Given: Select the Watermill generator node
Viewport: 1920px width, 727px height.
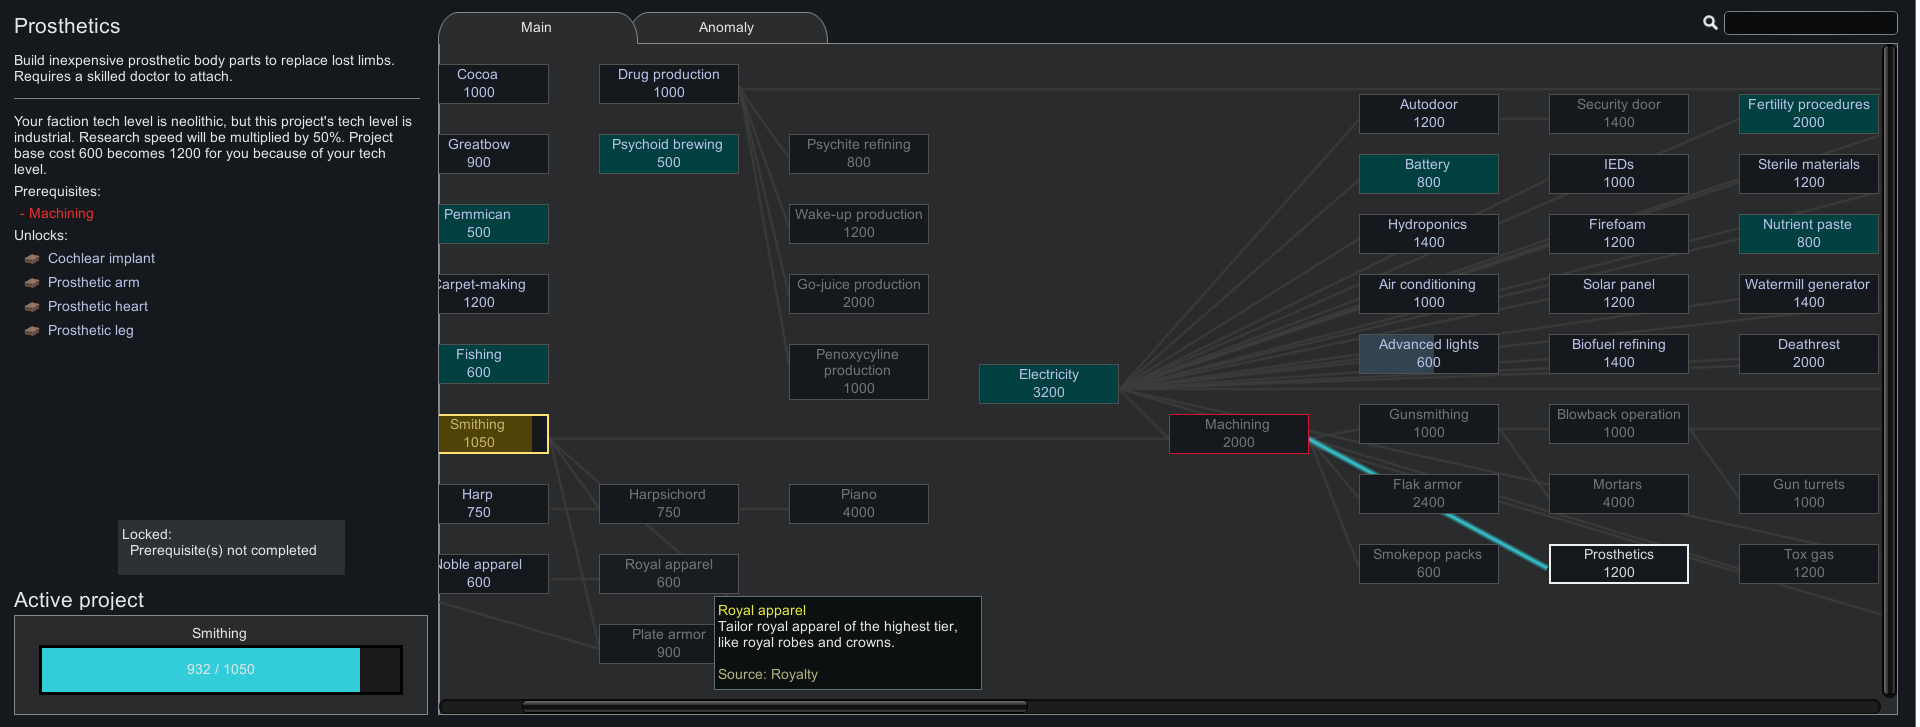Looking at the screenshot, I should (1809, 294).
